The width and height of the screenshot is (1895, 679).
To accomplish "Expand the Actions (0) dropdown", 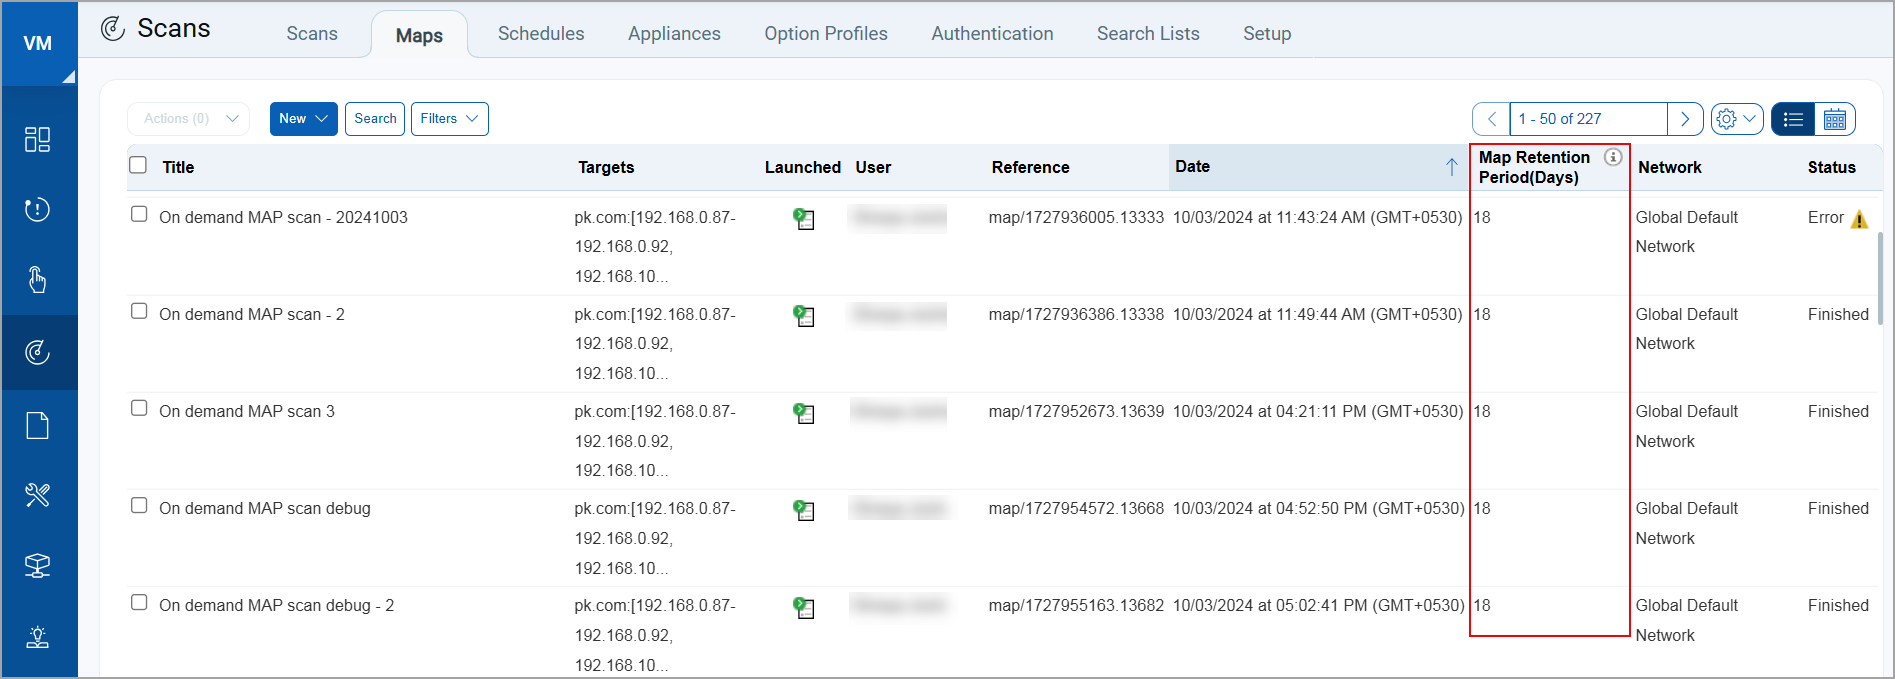I will (189, 119).
